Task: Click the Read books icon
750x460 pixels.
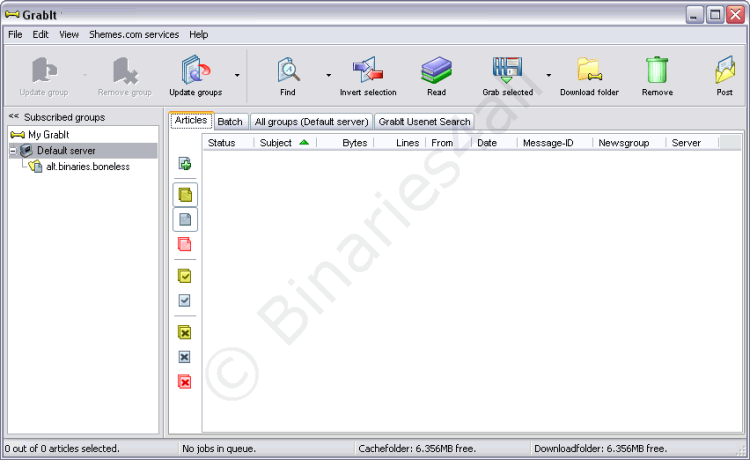Action: (x=436, y=70)
